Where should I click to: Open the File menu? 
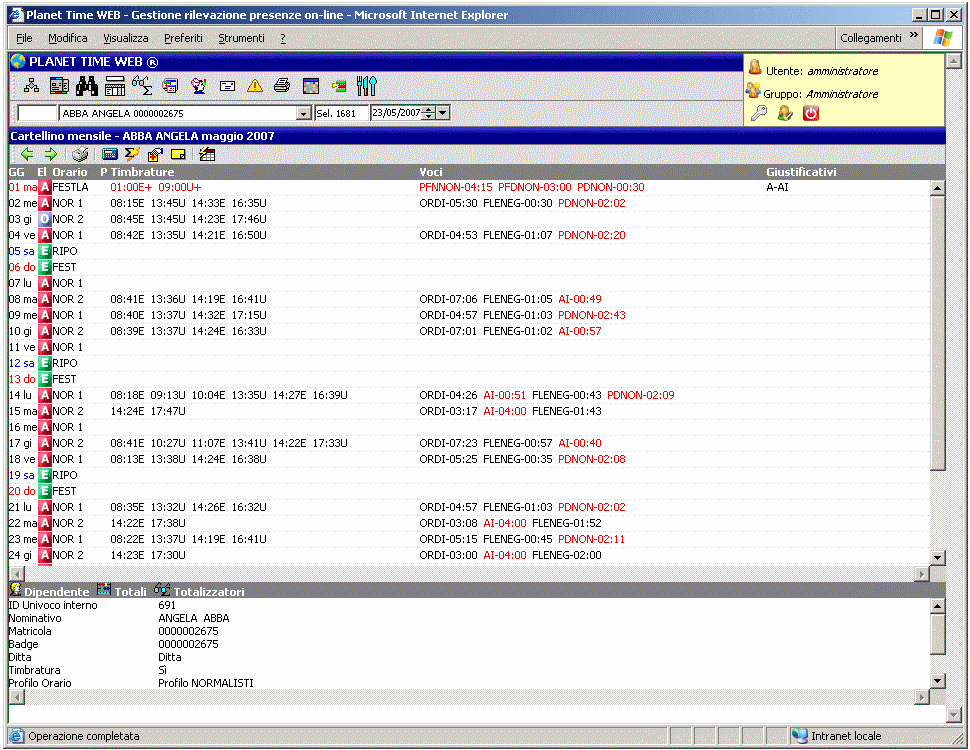[24, 38]
